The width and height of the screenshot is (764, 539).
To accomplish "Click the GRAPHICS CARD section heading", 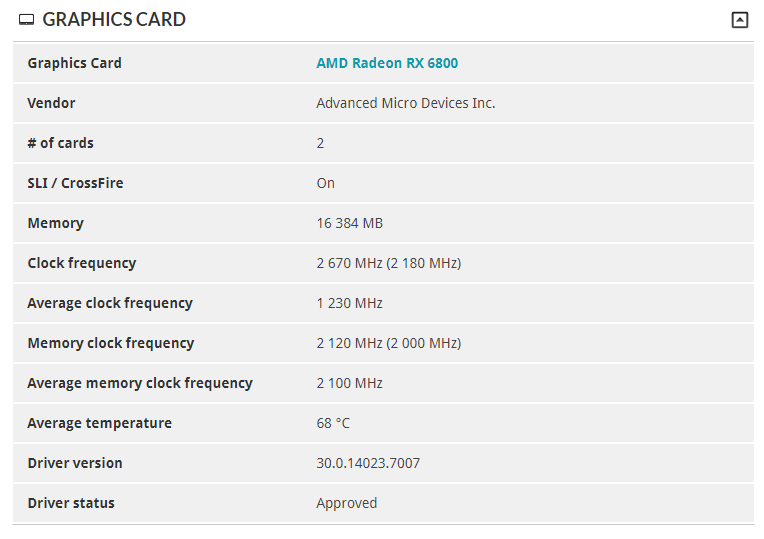I will tap(114, 20).
